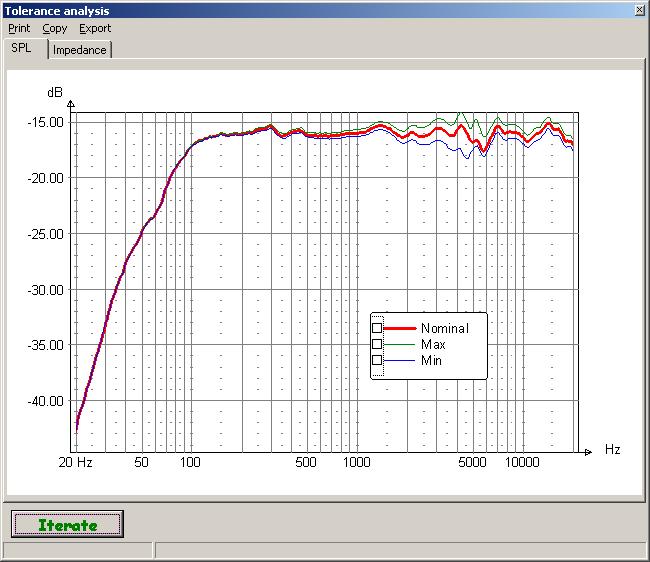Click the green Max legend line

pos(400,344)
